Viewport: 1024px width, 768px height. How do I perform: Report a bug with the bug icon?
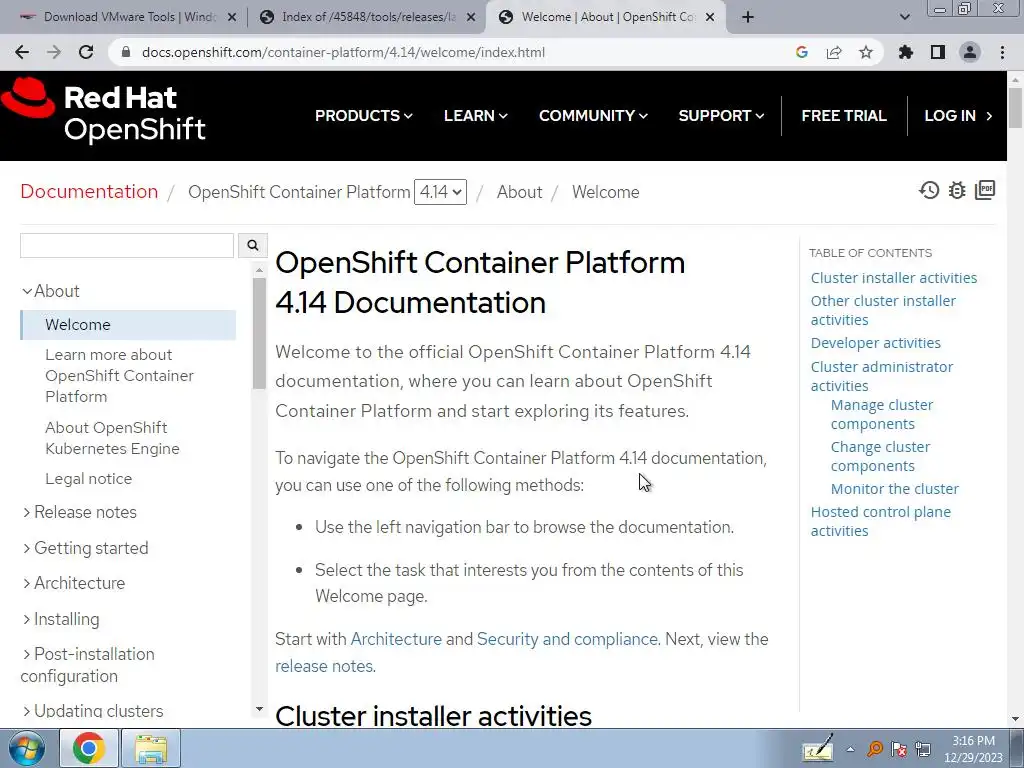click(x=957, y=190)
